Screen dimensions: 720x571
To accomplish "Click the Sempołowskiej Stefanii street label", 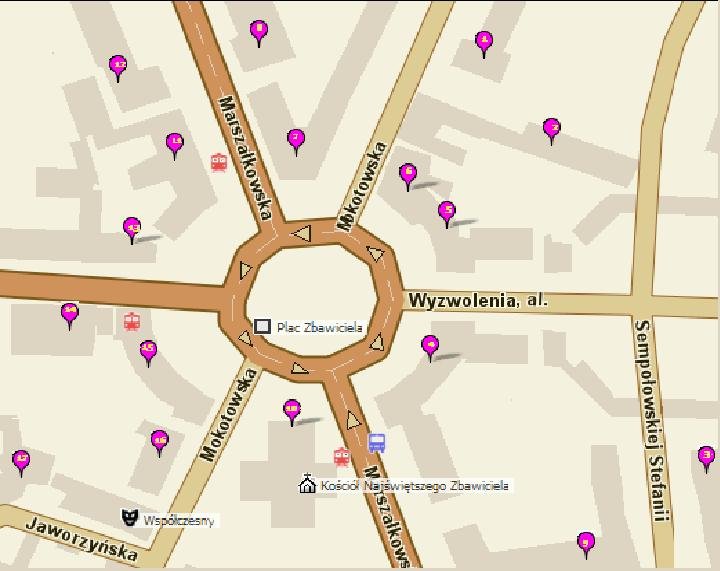I will point(651,421).
